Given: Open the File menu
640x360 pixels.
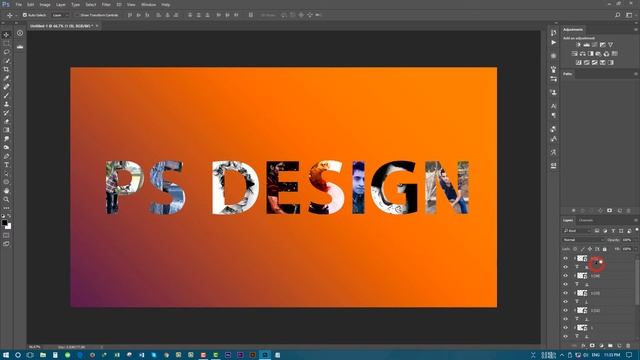Looking at the screenshot, I should (x=18, y=4).
